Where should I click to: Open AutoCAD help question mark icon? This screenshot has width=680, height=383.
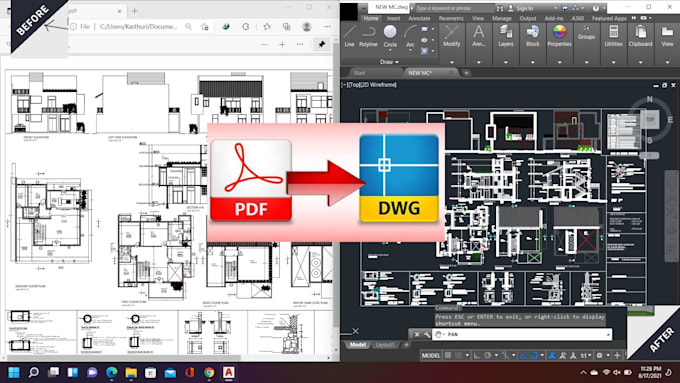coord(596,8)
